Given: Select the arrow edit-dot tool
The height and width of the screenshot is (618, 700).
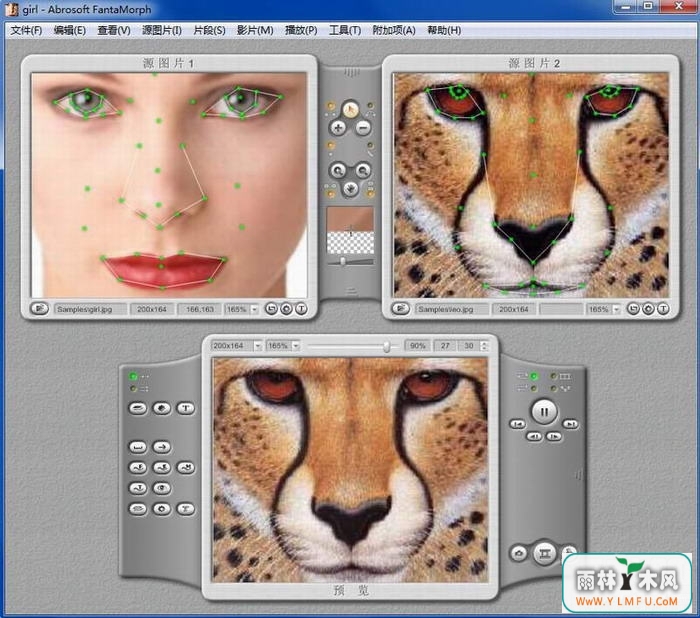Looking at the screenshot, I should coord(350,109).
